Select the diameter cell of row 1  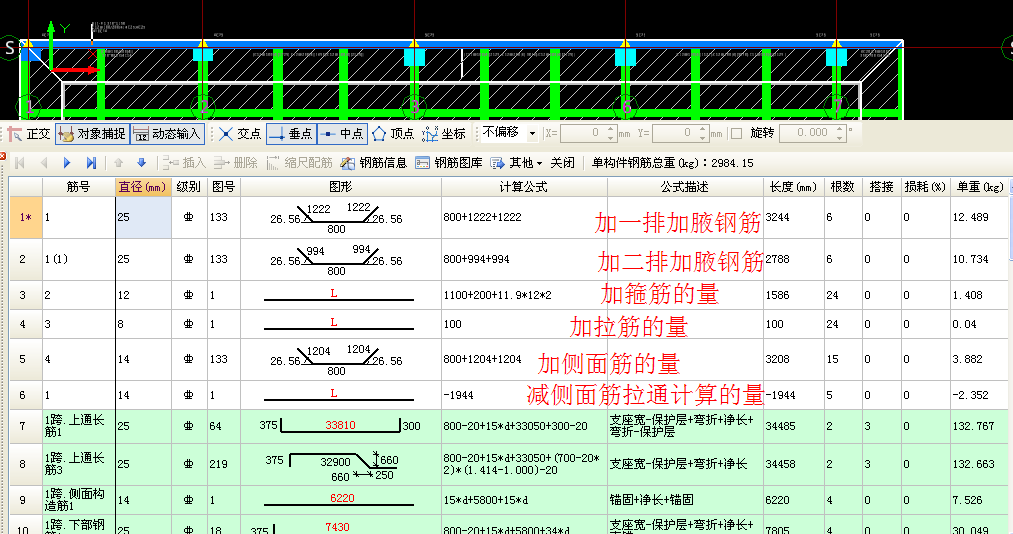click(143, 218)
